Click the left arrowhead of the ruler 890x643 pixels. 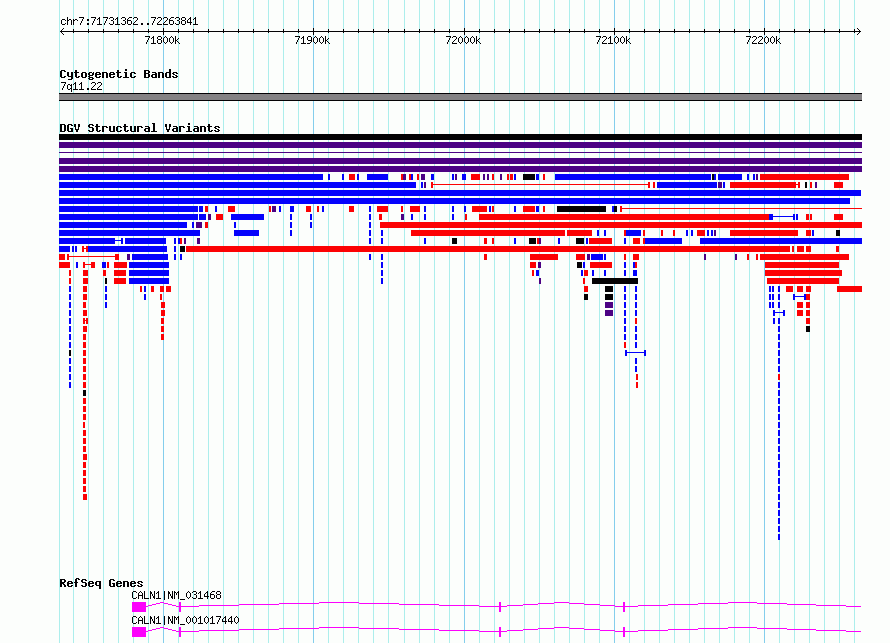62,32
